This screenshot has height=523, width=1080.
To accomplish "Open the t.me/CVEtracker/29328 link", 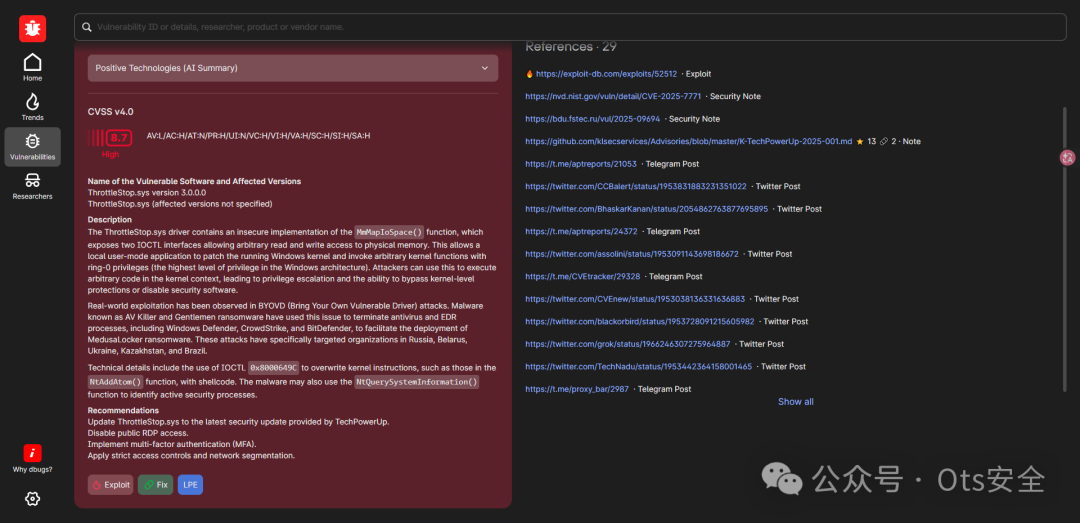I will pyautogui.click(x=583, y=276).
